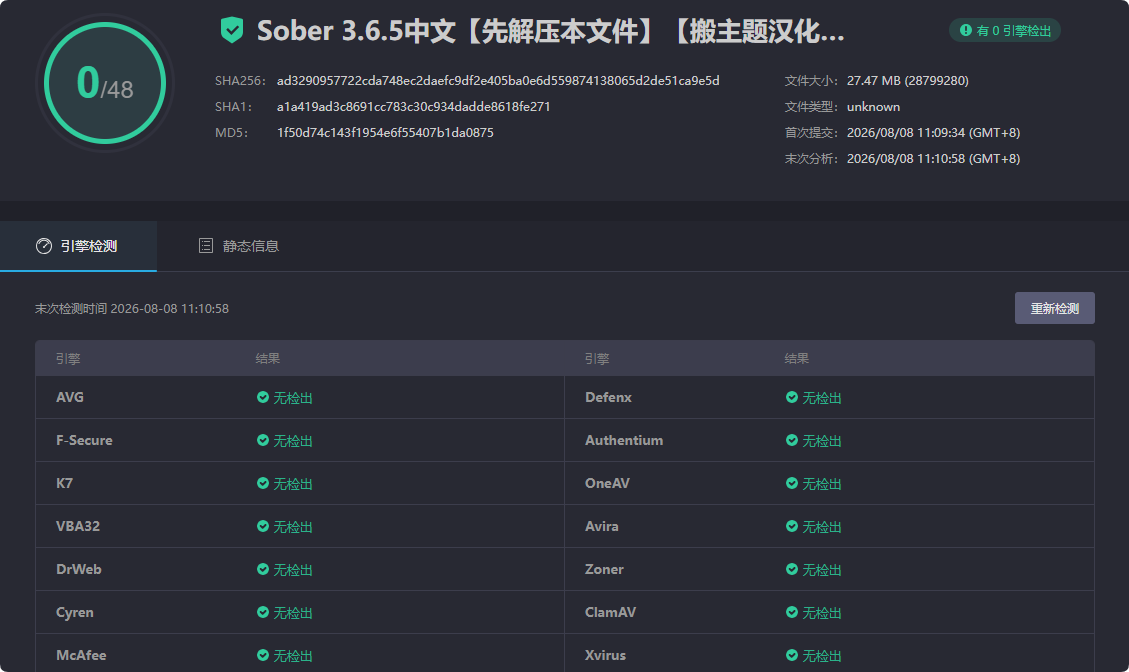Click the Defenx engine name
This screenshot has height=672, width=1129.
pos(608,398)
